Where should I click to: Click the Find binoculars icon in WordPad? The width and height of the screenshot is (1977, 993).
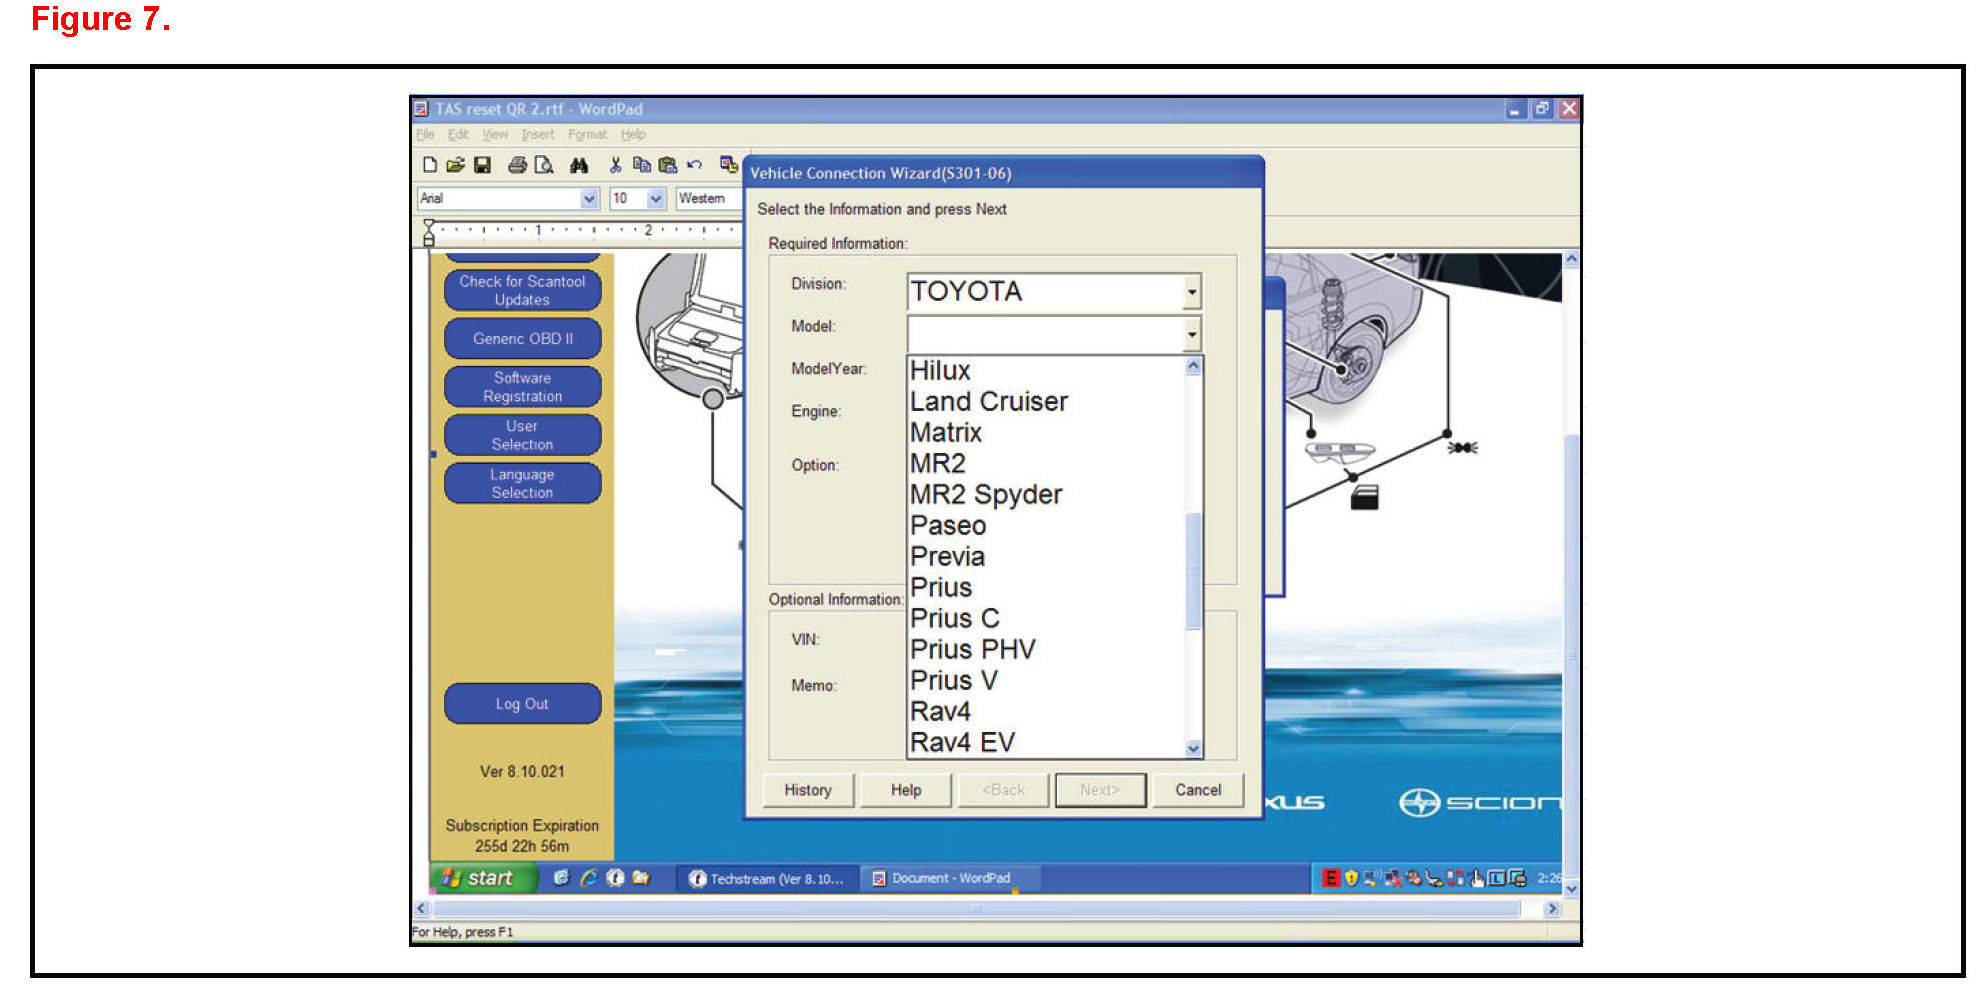coord(579,165)
